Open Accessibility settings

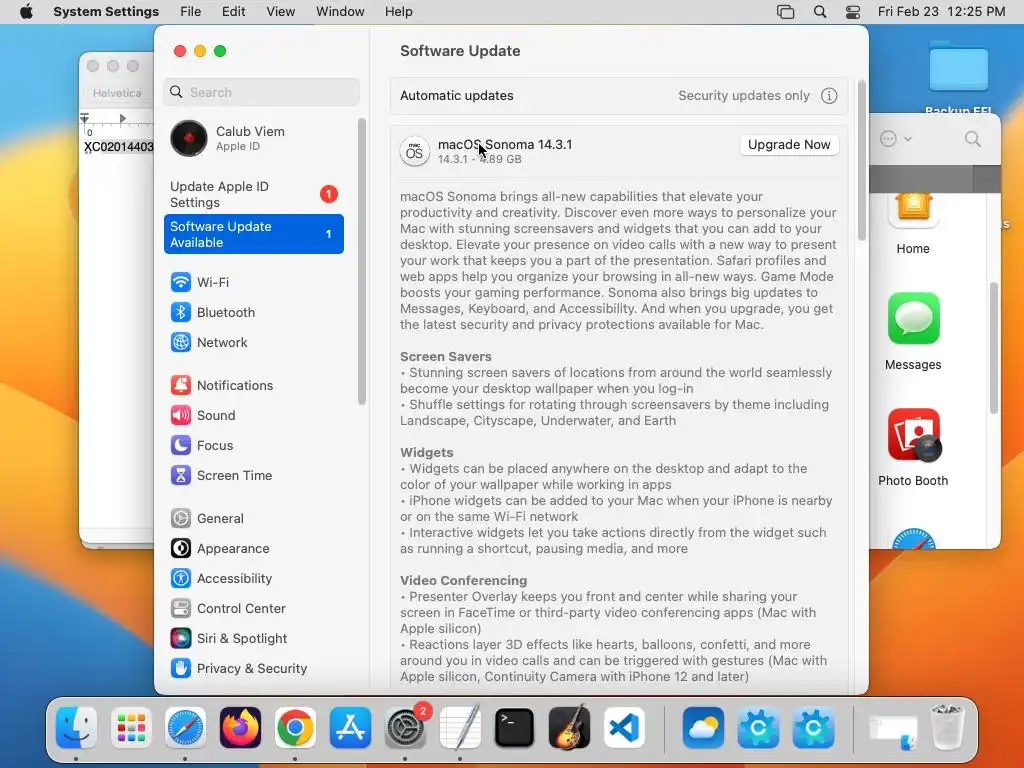253,579
